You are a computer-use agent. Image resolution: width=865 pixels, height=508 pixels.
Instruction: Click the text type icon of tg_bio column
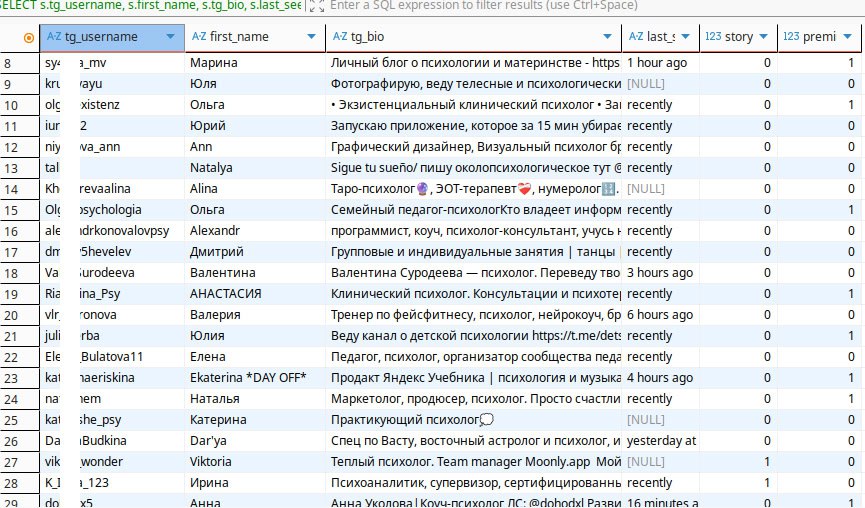pos(340,37)
